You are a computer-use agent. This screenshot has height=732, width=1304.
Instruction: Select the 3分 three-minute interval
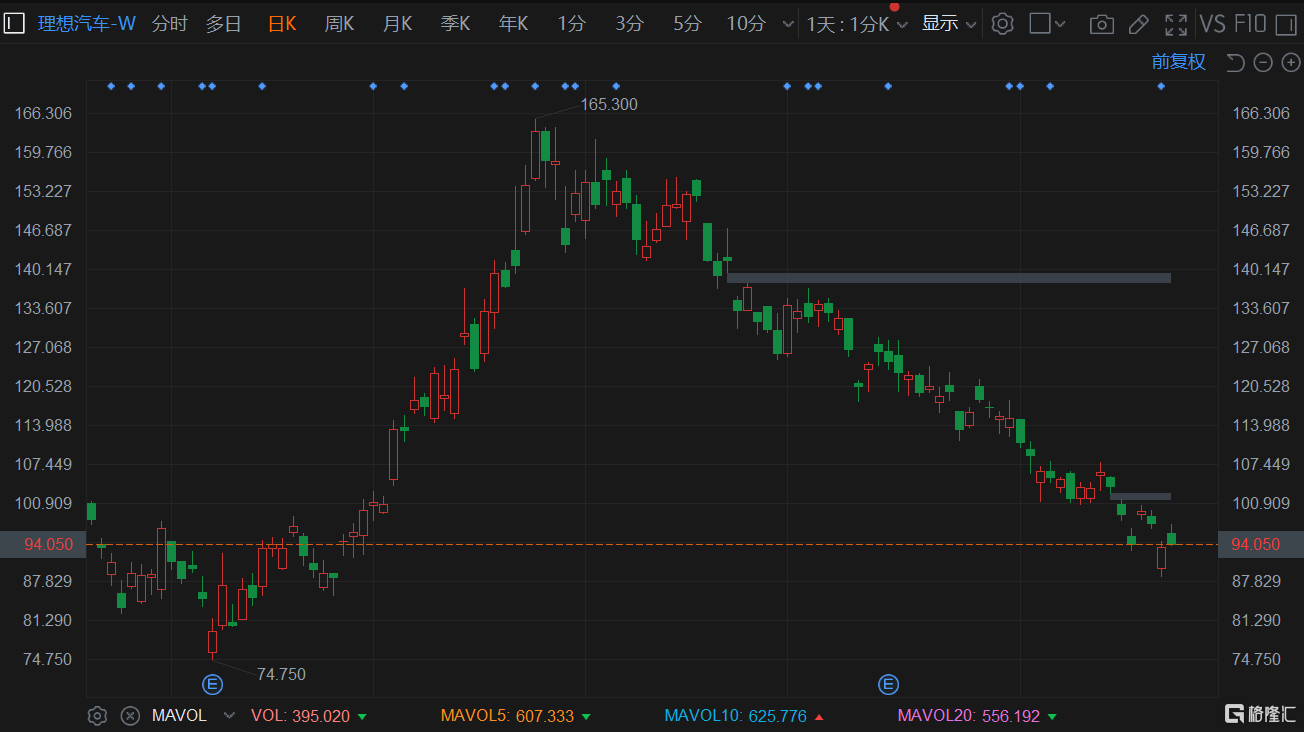pyautogui.click(x=629, y=24)
